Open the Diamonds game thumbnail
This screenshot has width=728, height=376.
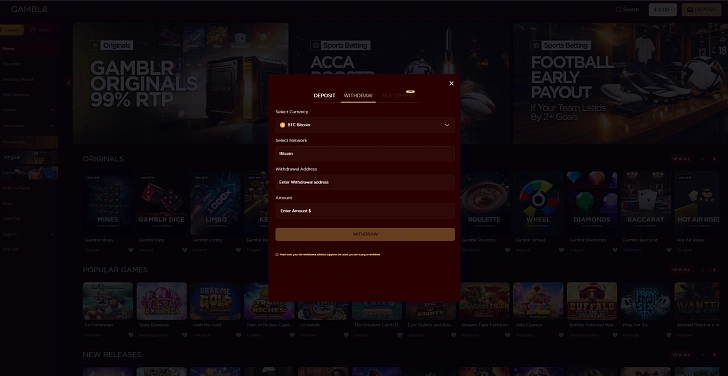[592, 203]
